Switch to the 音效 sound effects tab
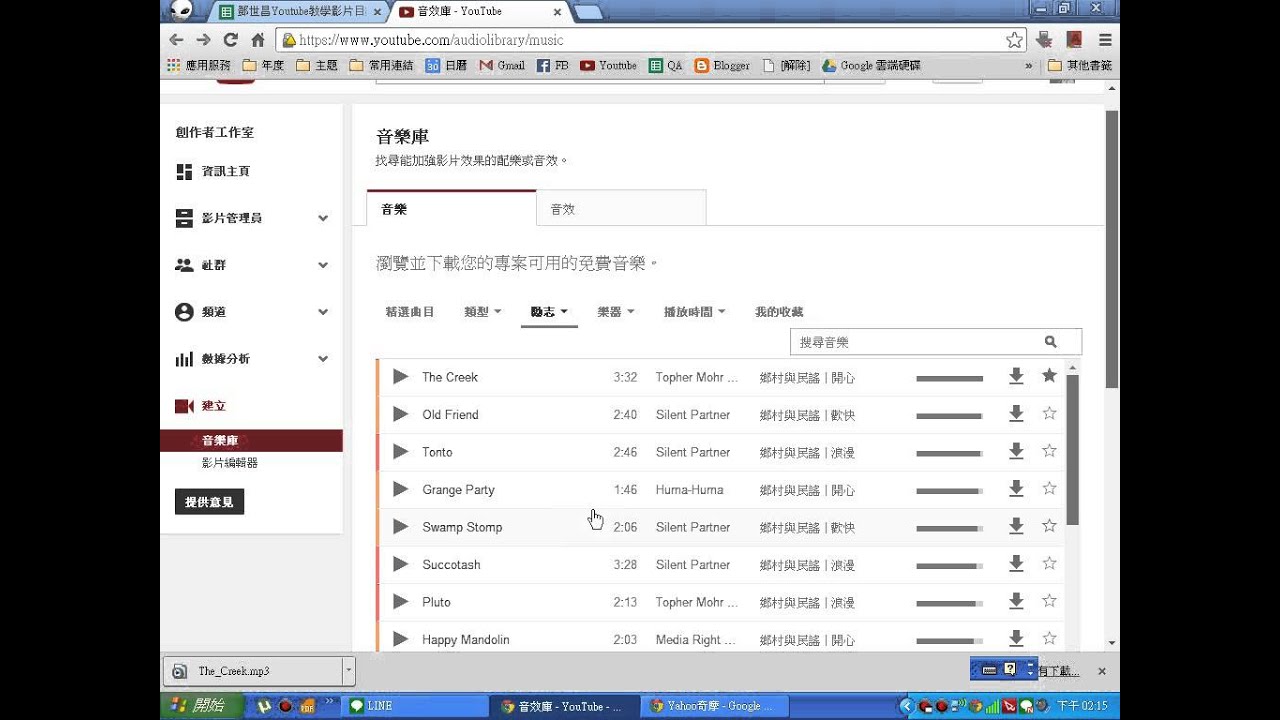The height and width of the screenshot is (720, 1280). click(x=621, y=208)
